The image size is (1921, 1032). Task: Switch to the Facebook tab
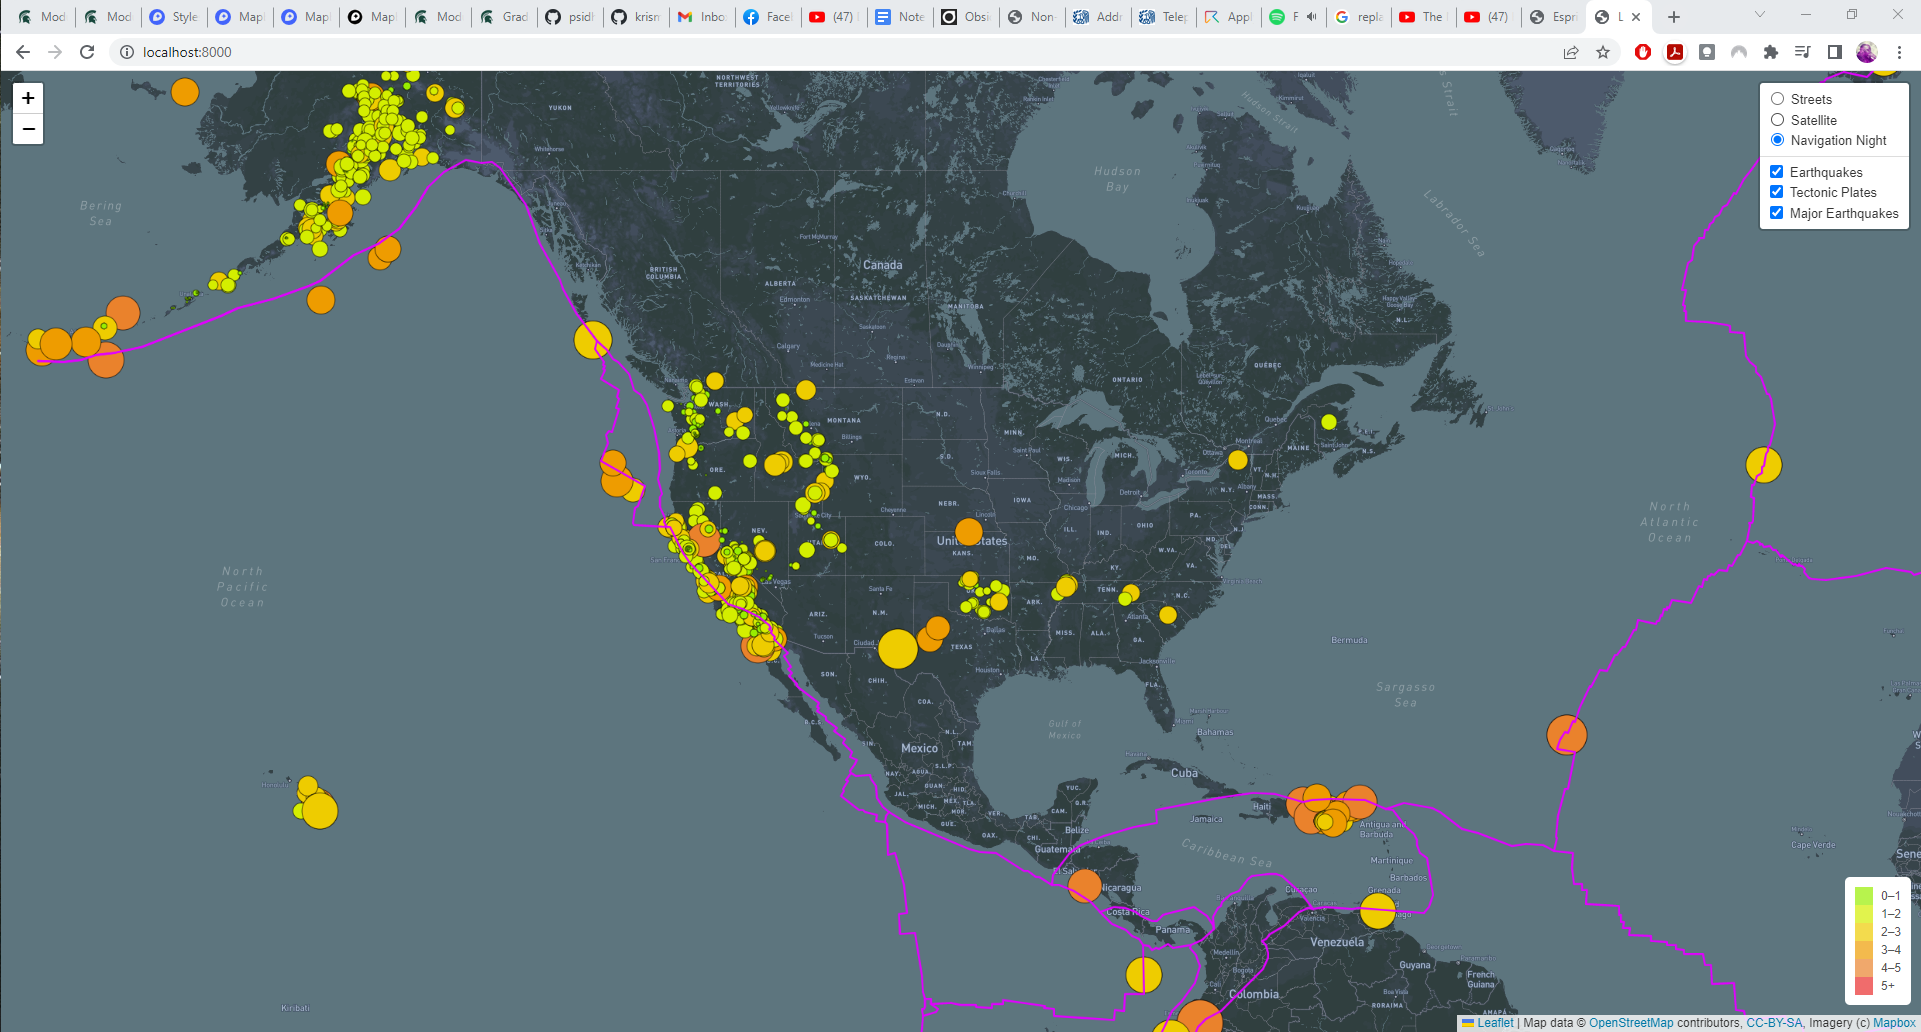(767, 17)
